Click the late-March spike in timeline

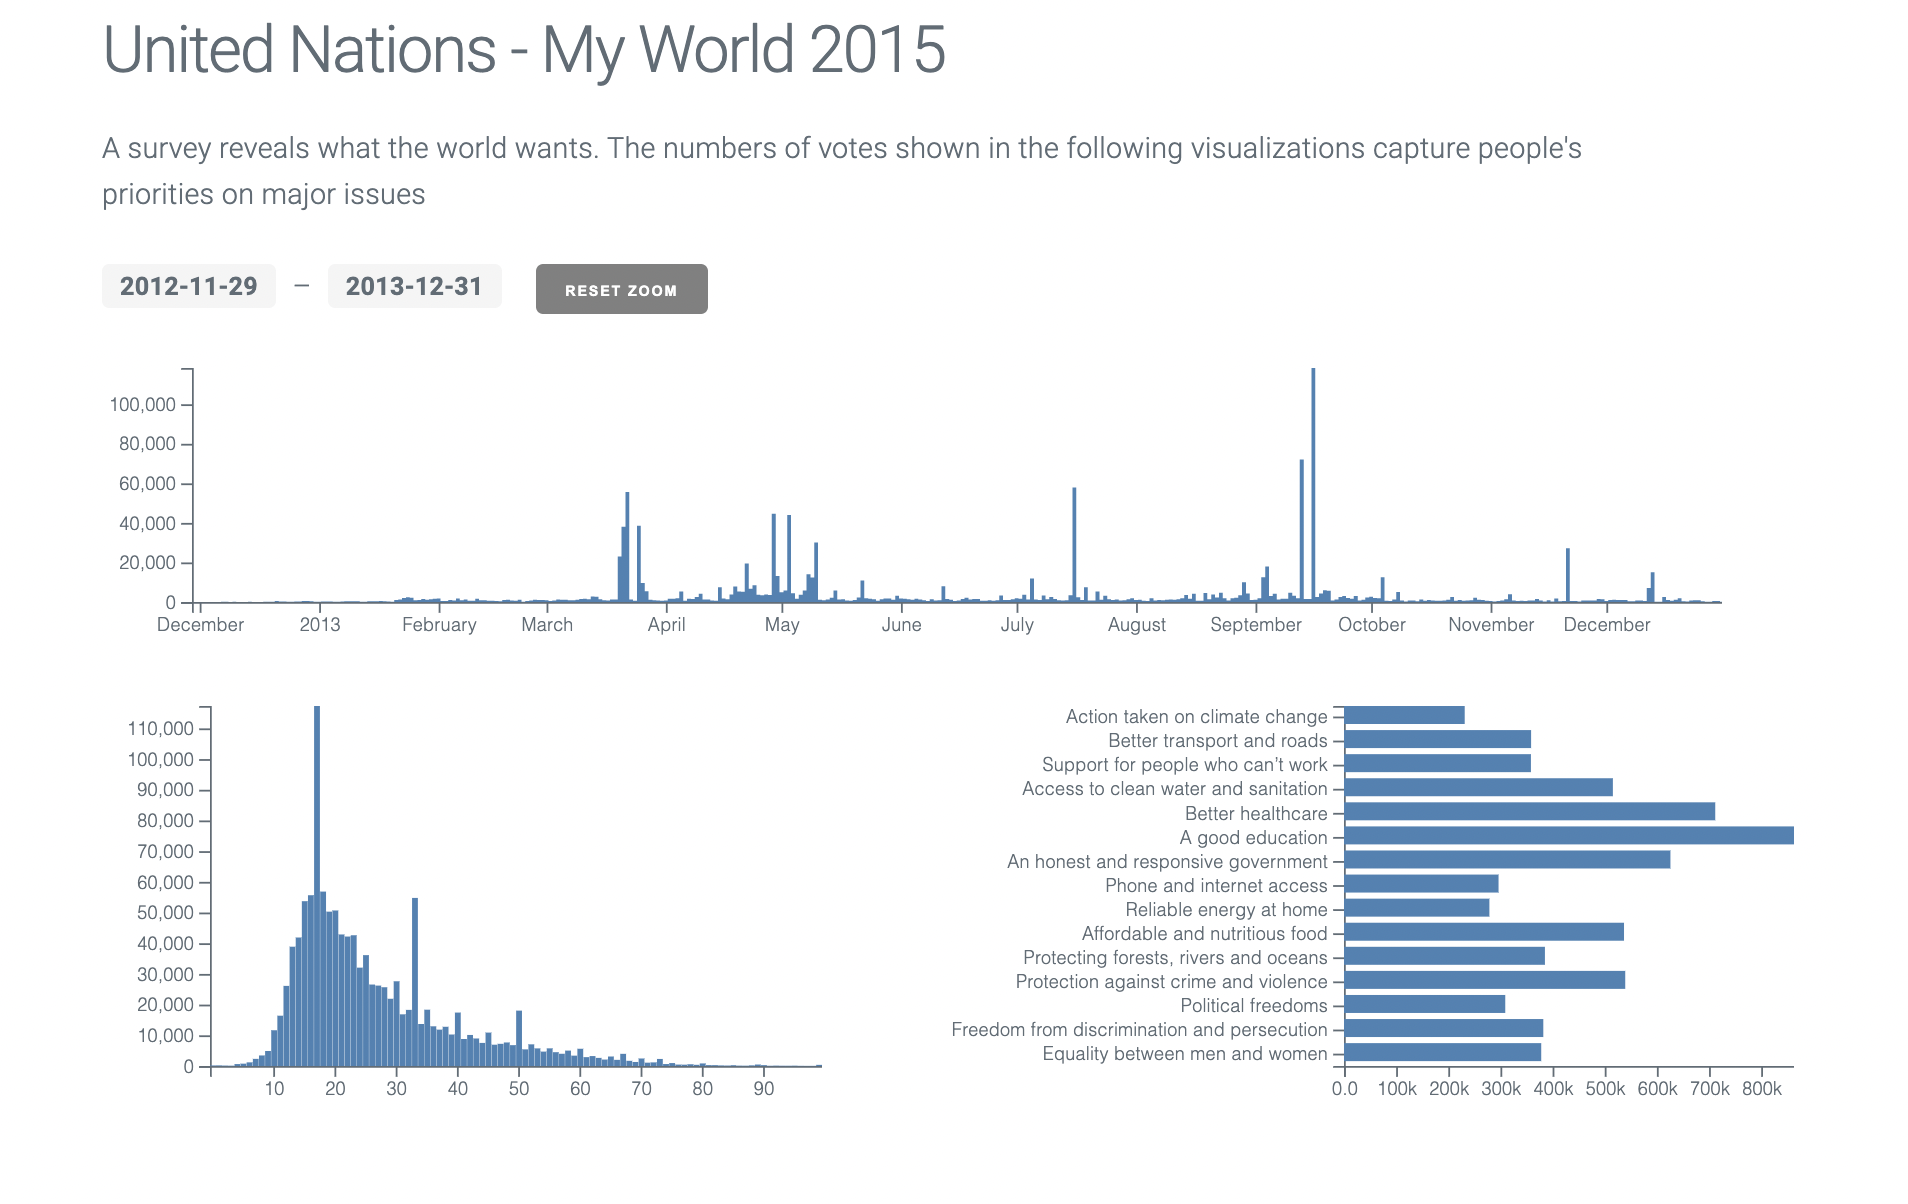coord(627,547)
